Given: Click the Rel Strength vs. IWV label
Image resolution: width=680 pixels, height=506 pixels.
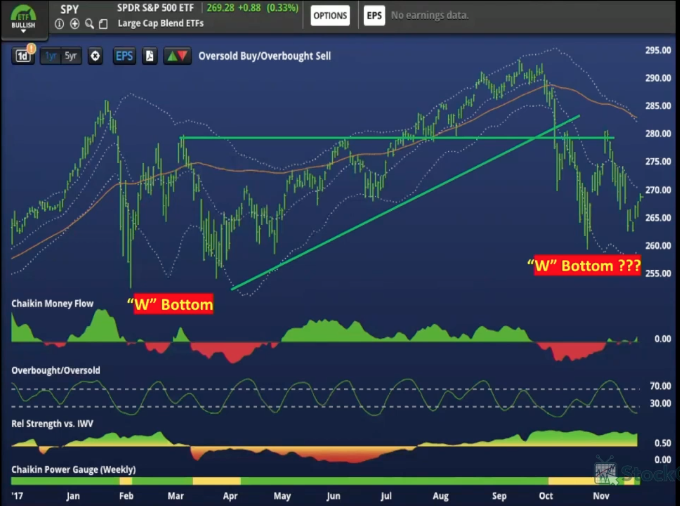Looking at the screenshot, I should click(x=52, y=424).
